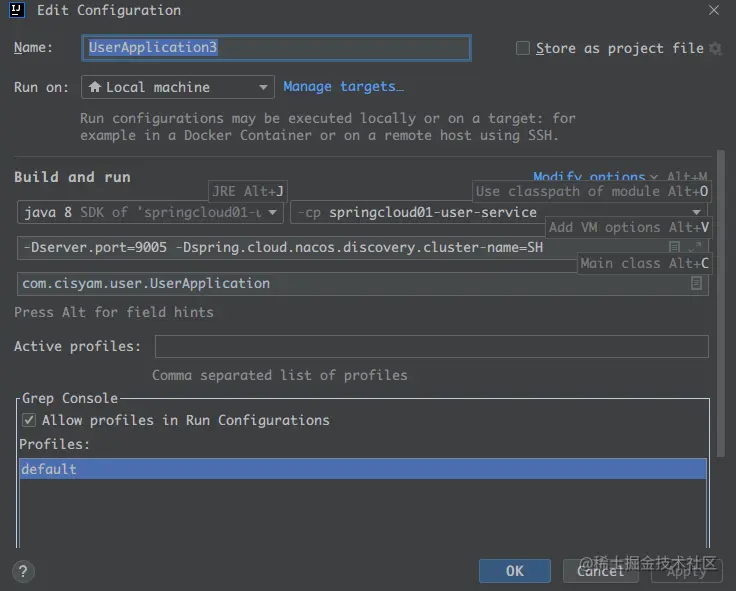Viewport: 736px width, 591px height.
Task: Click the Main class Alt+C hint
Action: tap(644, 263)
